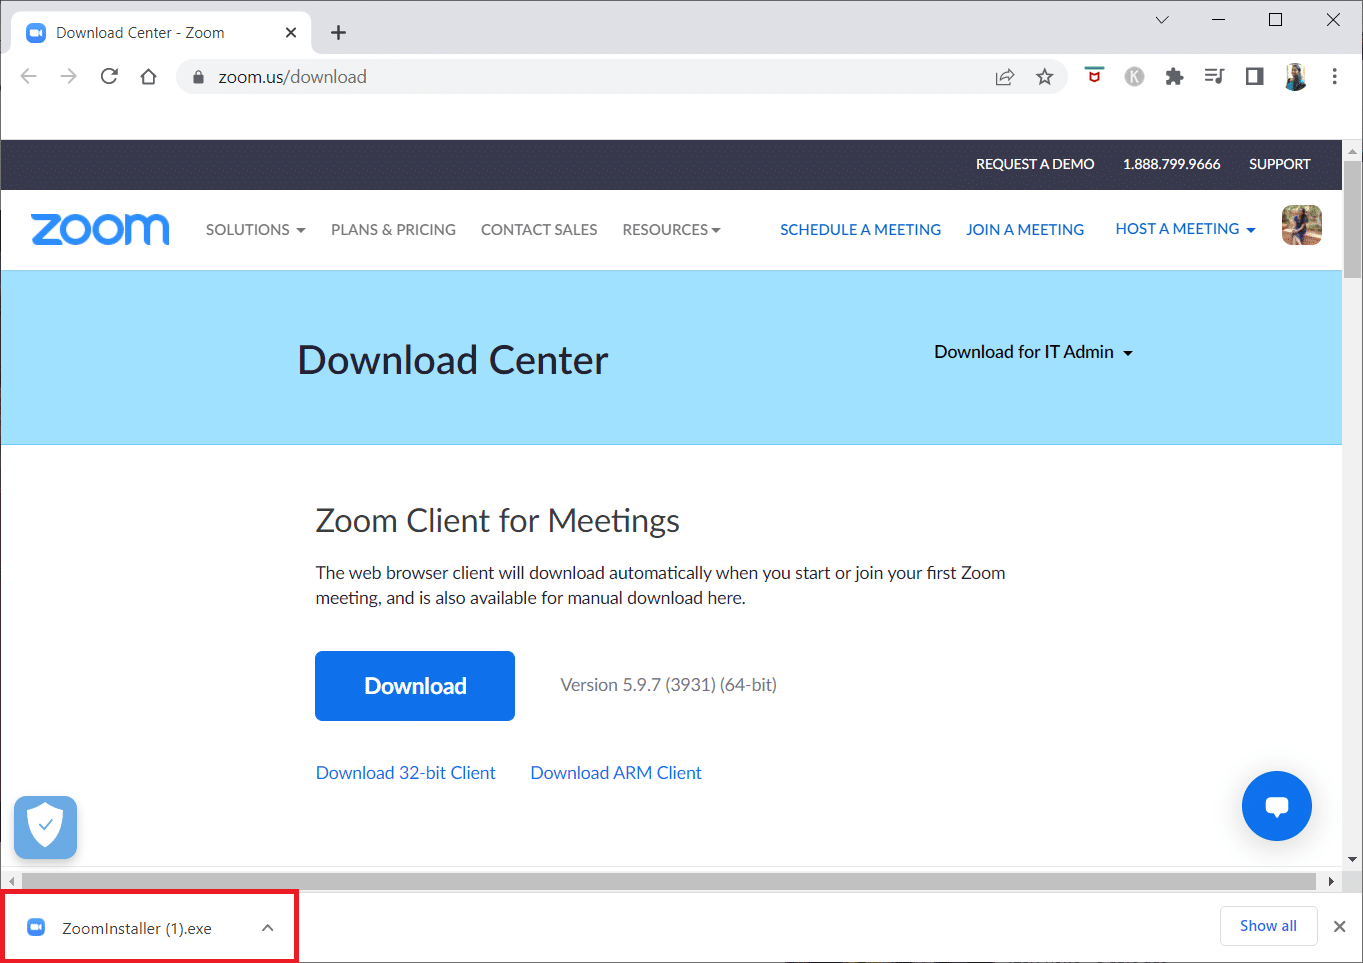Click Download ARM Client link

pos(616,773)
